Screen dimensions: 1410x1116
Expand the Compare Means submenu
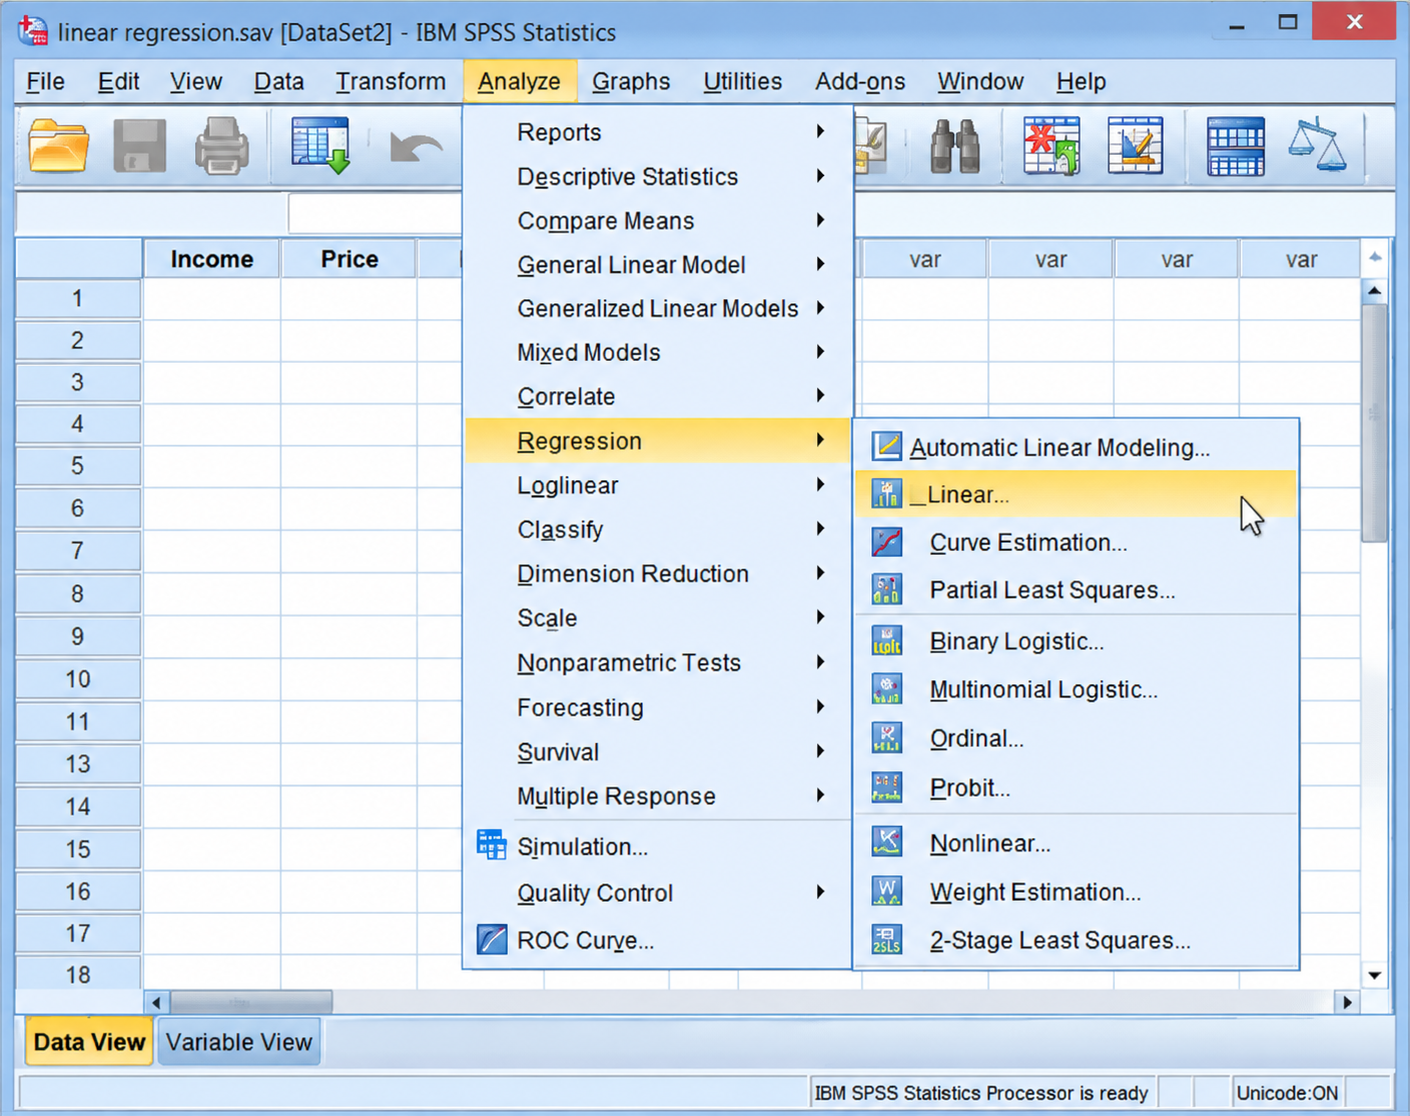[657, 220]
